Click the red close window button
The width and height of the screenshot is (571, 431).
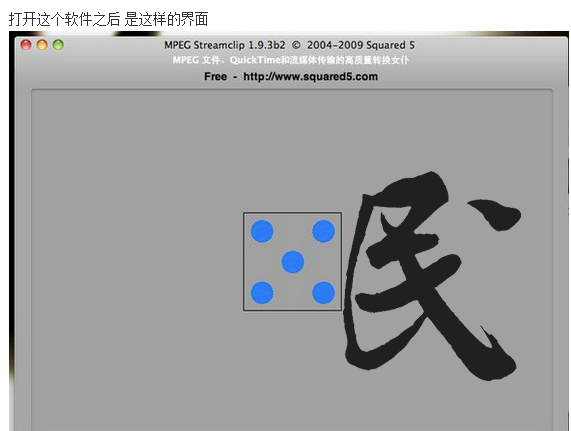click(x=26, y=45)
